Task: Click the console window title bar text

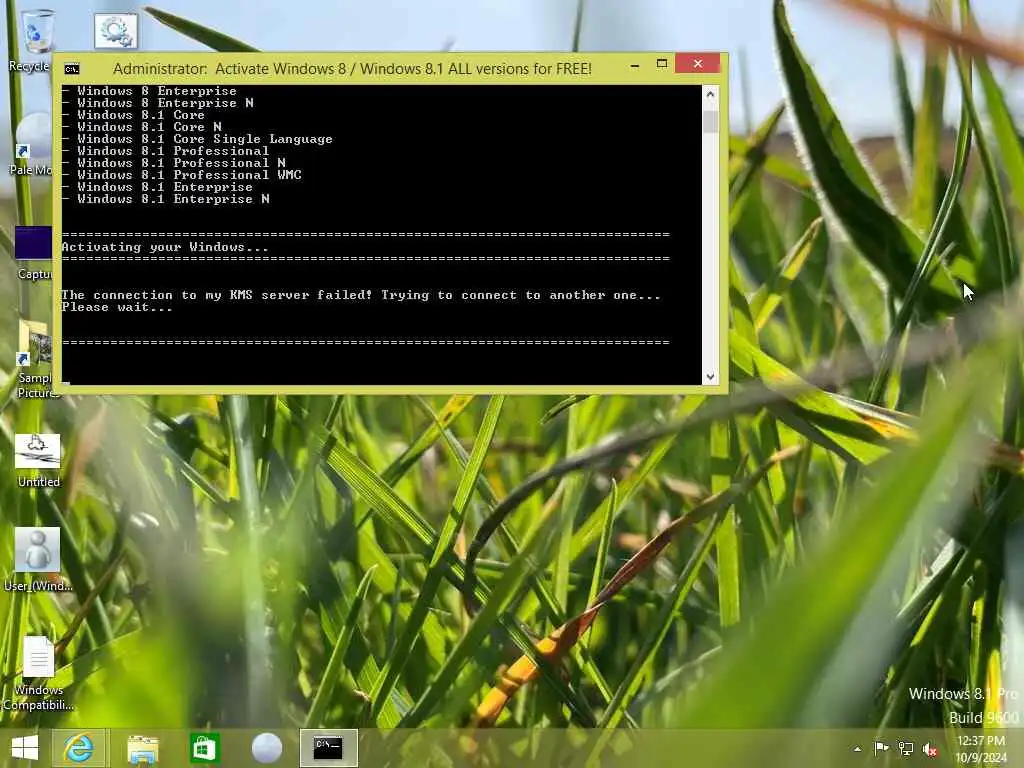Action: (x=352, y=69)
